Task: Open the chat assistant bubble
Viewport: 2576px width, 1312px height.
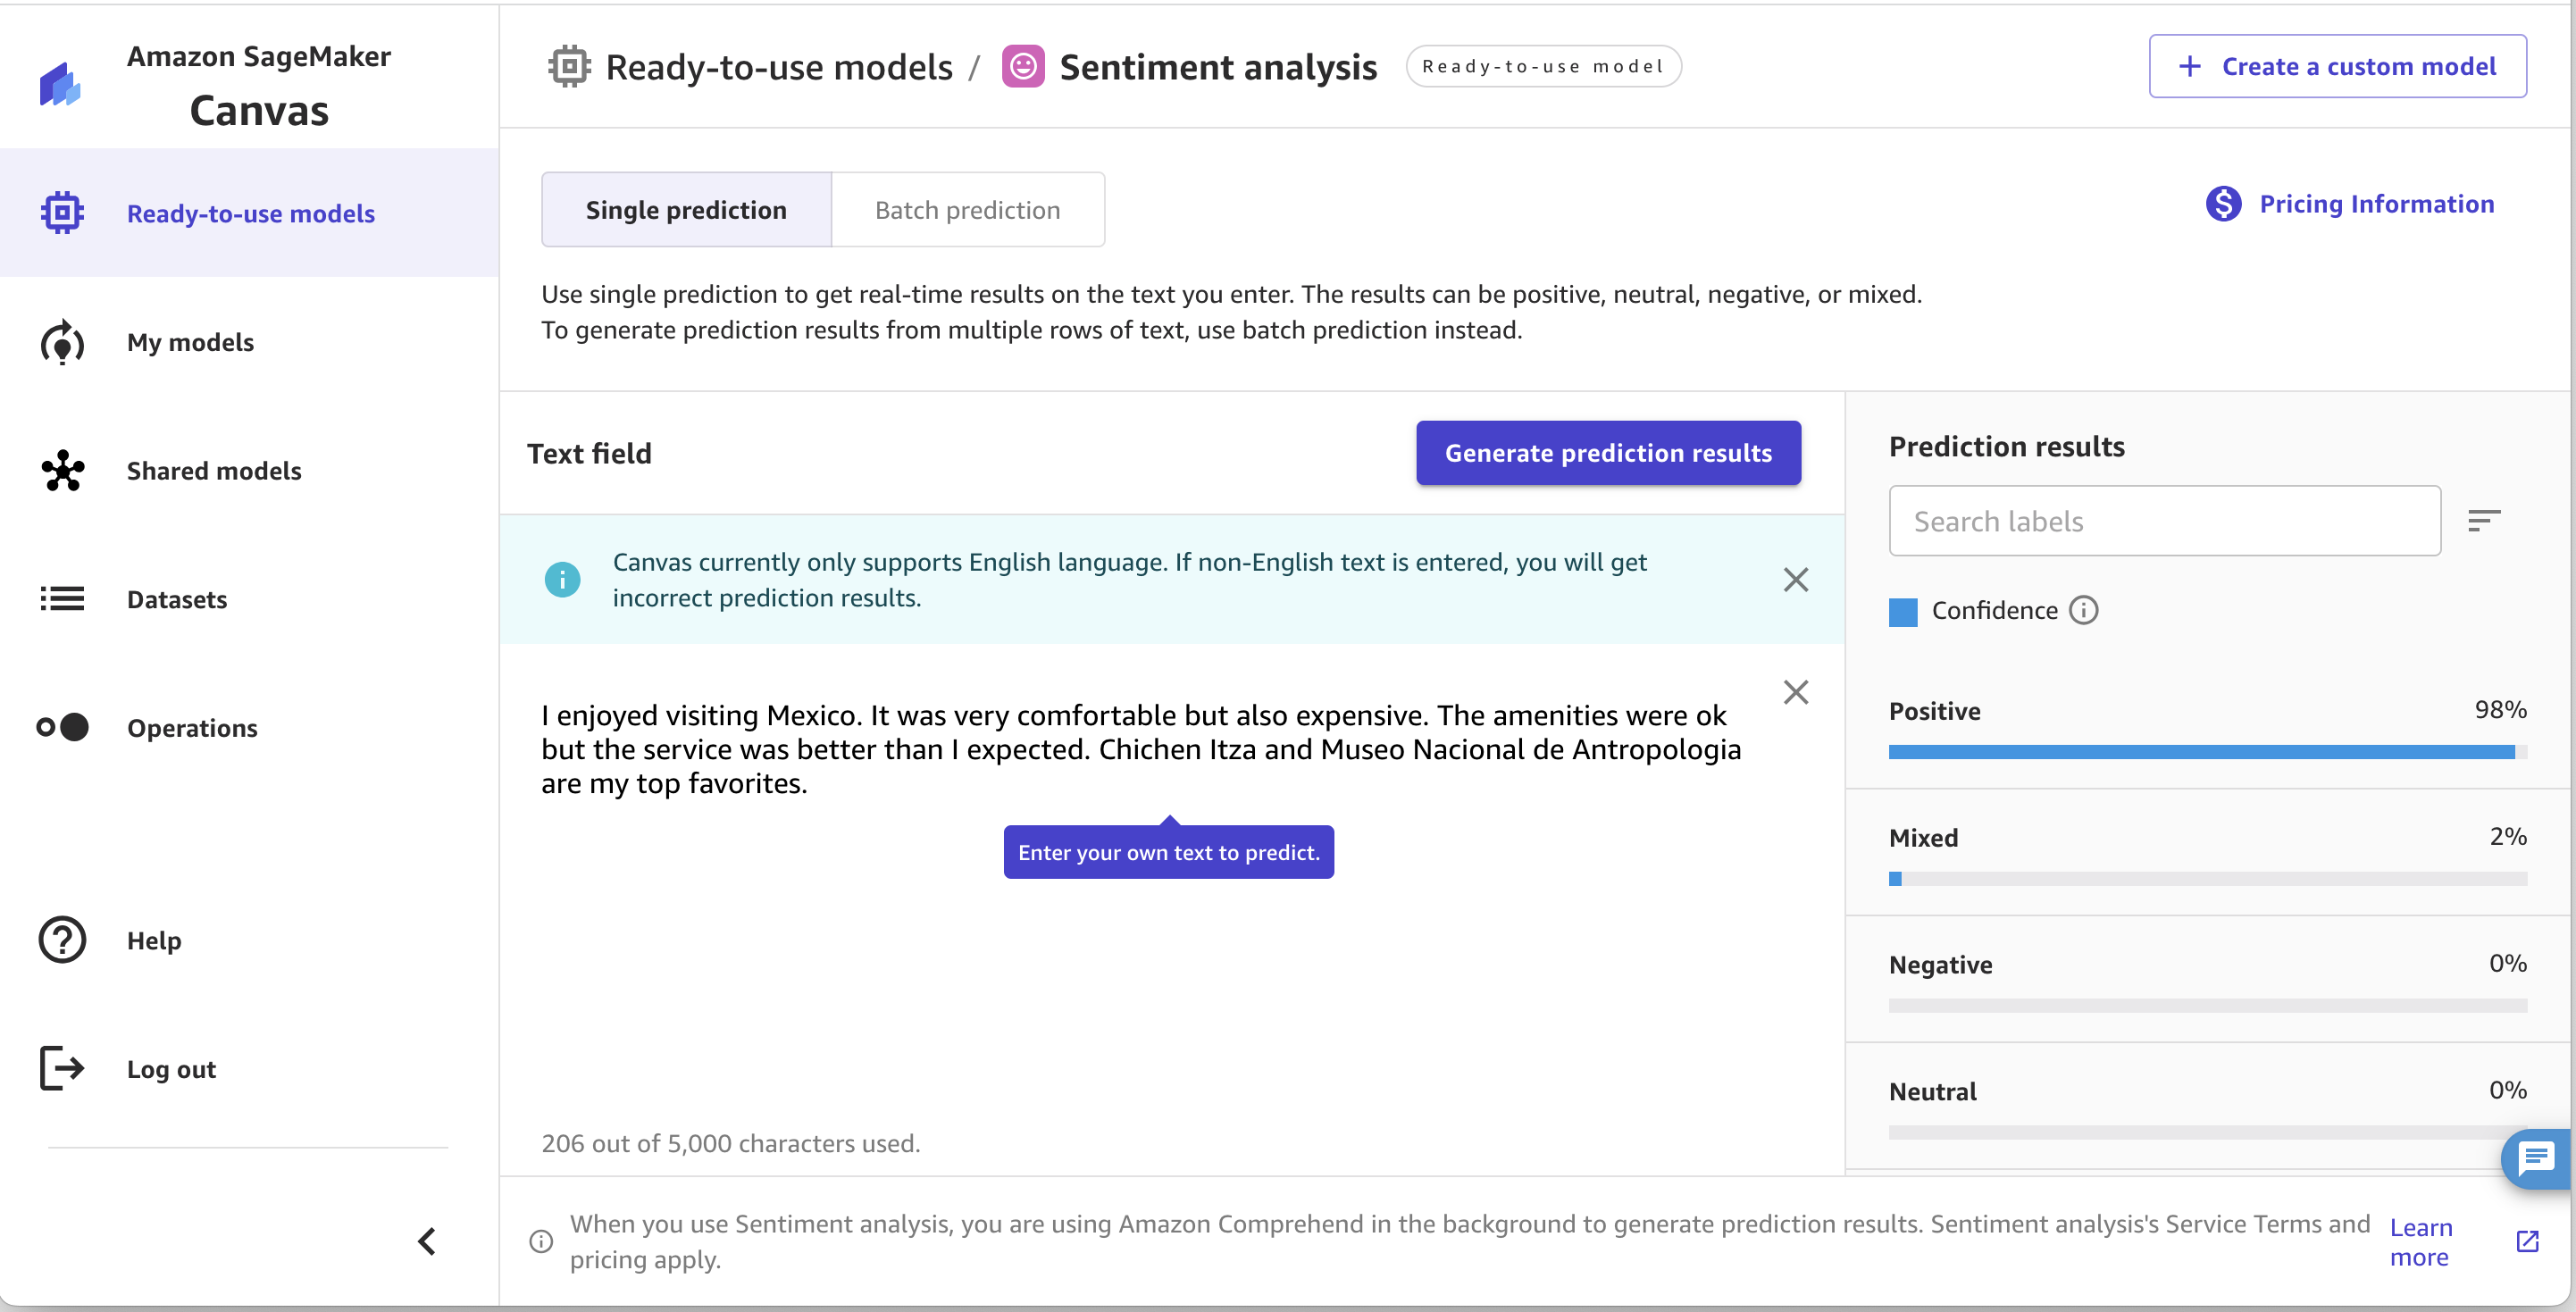Action: coord(2537,1159)
